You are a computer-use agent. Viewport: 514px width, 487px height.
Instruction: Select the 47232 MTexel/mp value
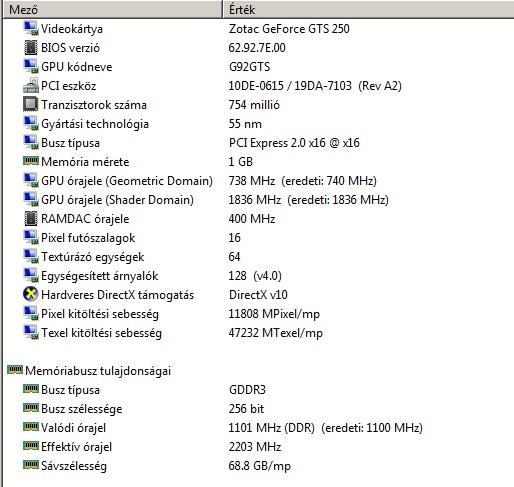(276, 333)
